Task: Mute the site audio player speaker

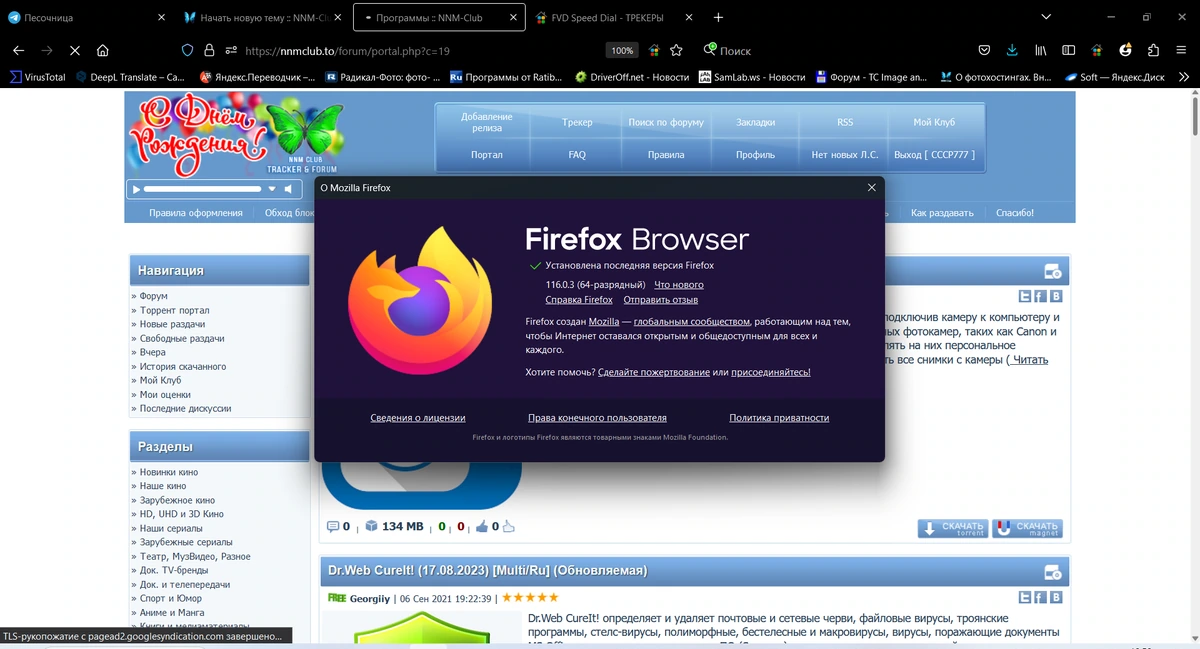Action: 287,188
